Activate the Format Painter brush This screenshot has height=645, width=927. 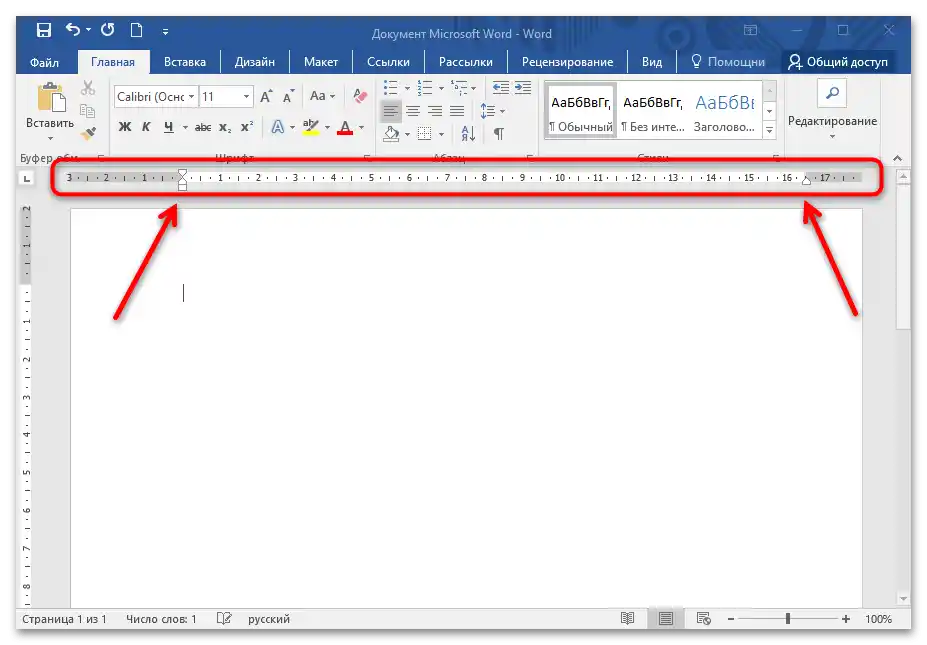(x=88, y=134)
